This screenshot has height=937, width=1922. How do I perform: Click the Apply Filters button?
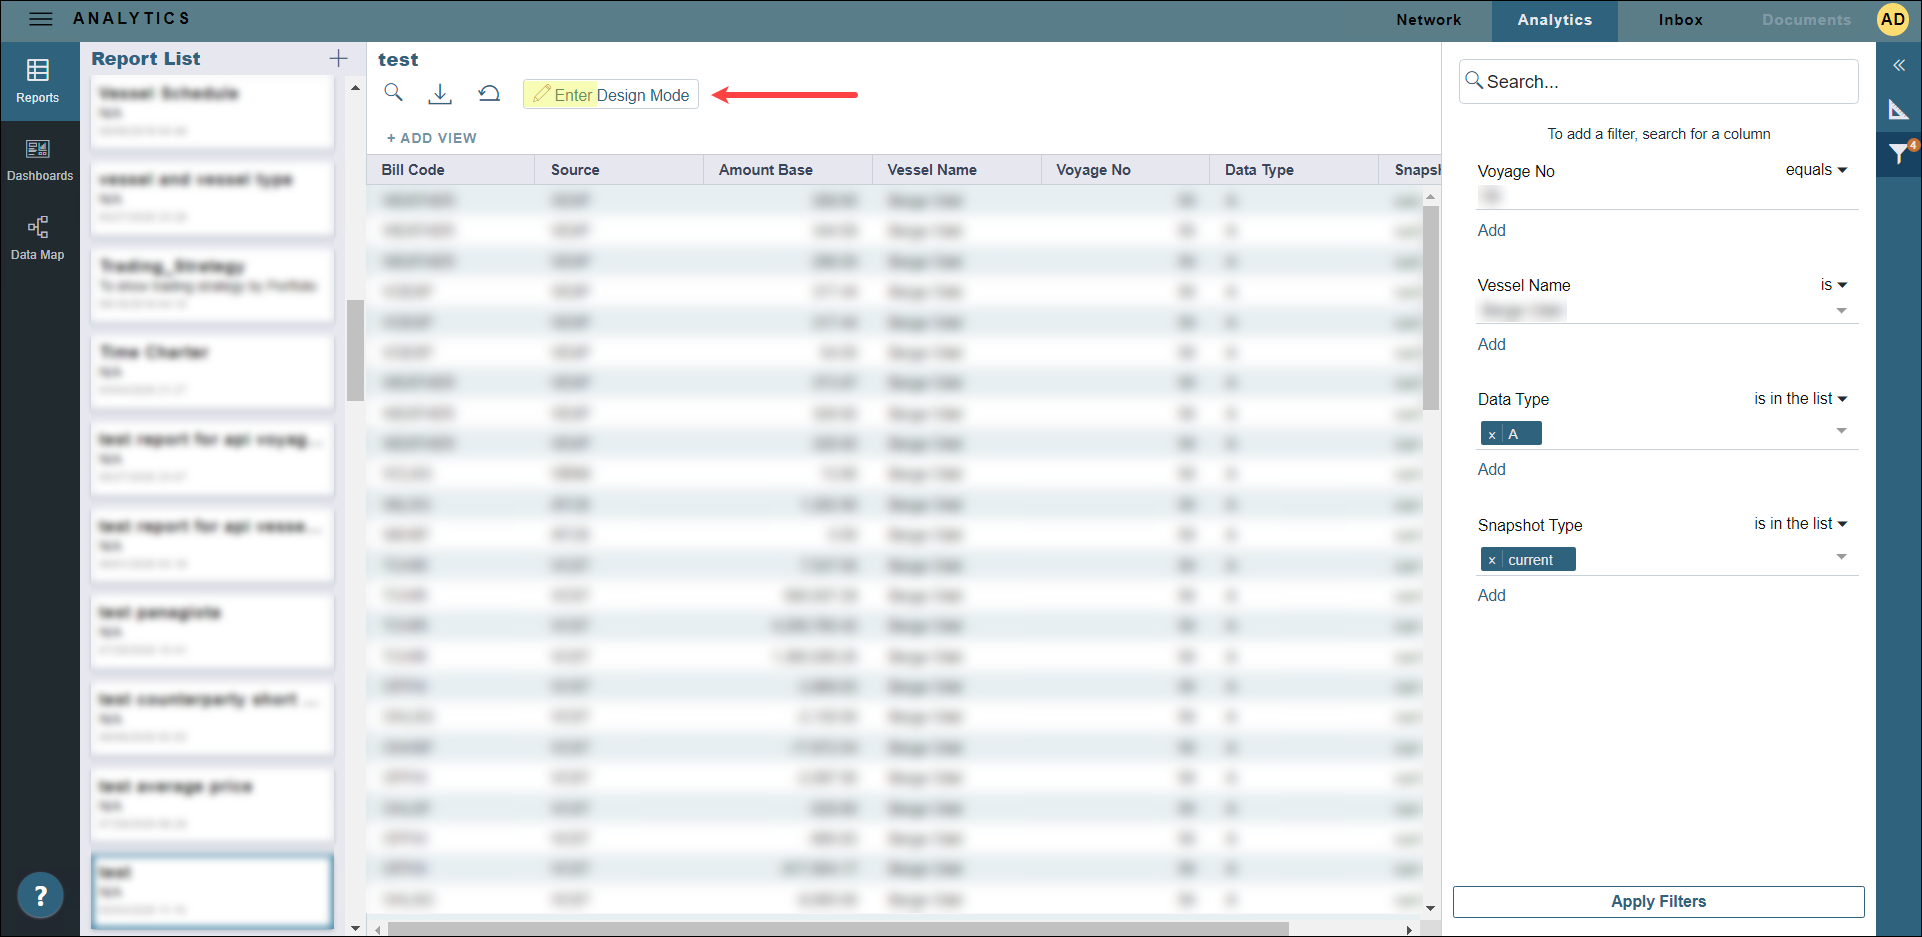point(1658,901)
